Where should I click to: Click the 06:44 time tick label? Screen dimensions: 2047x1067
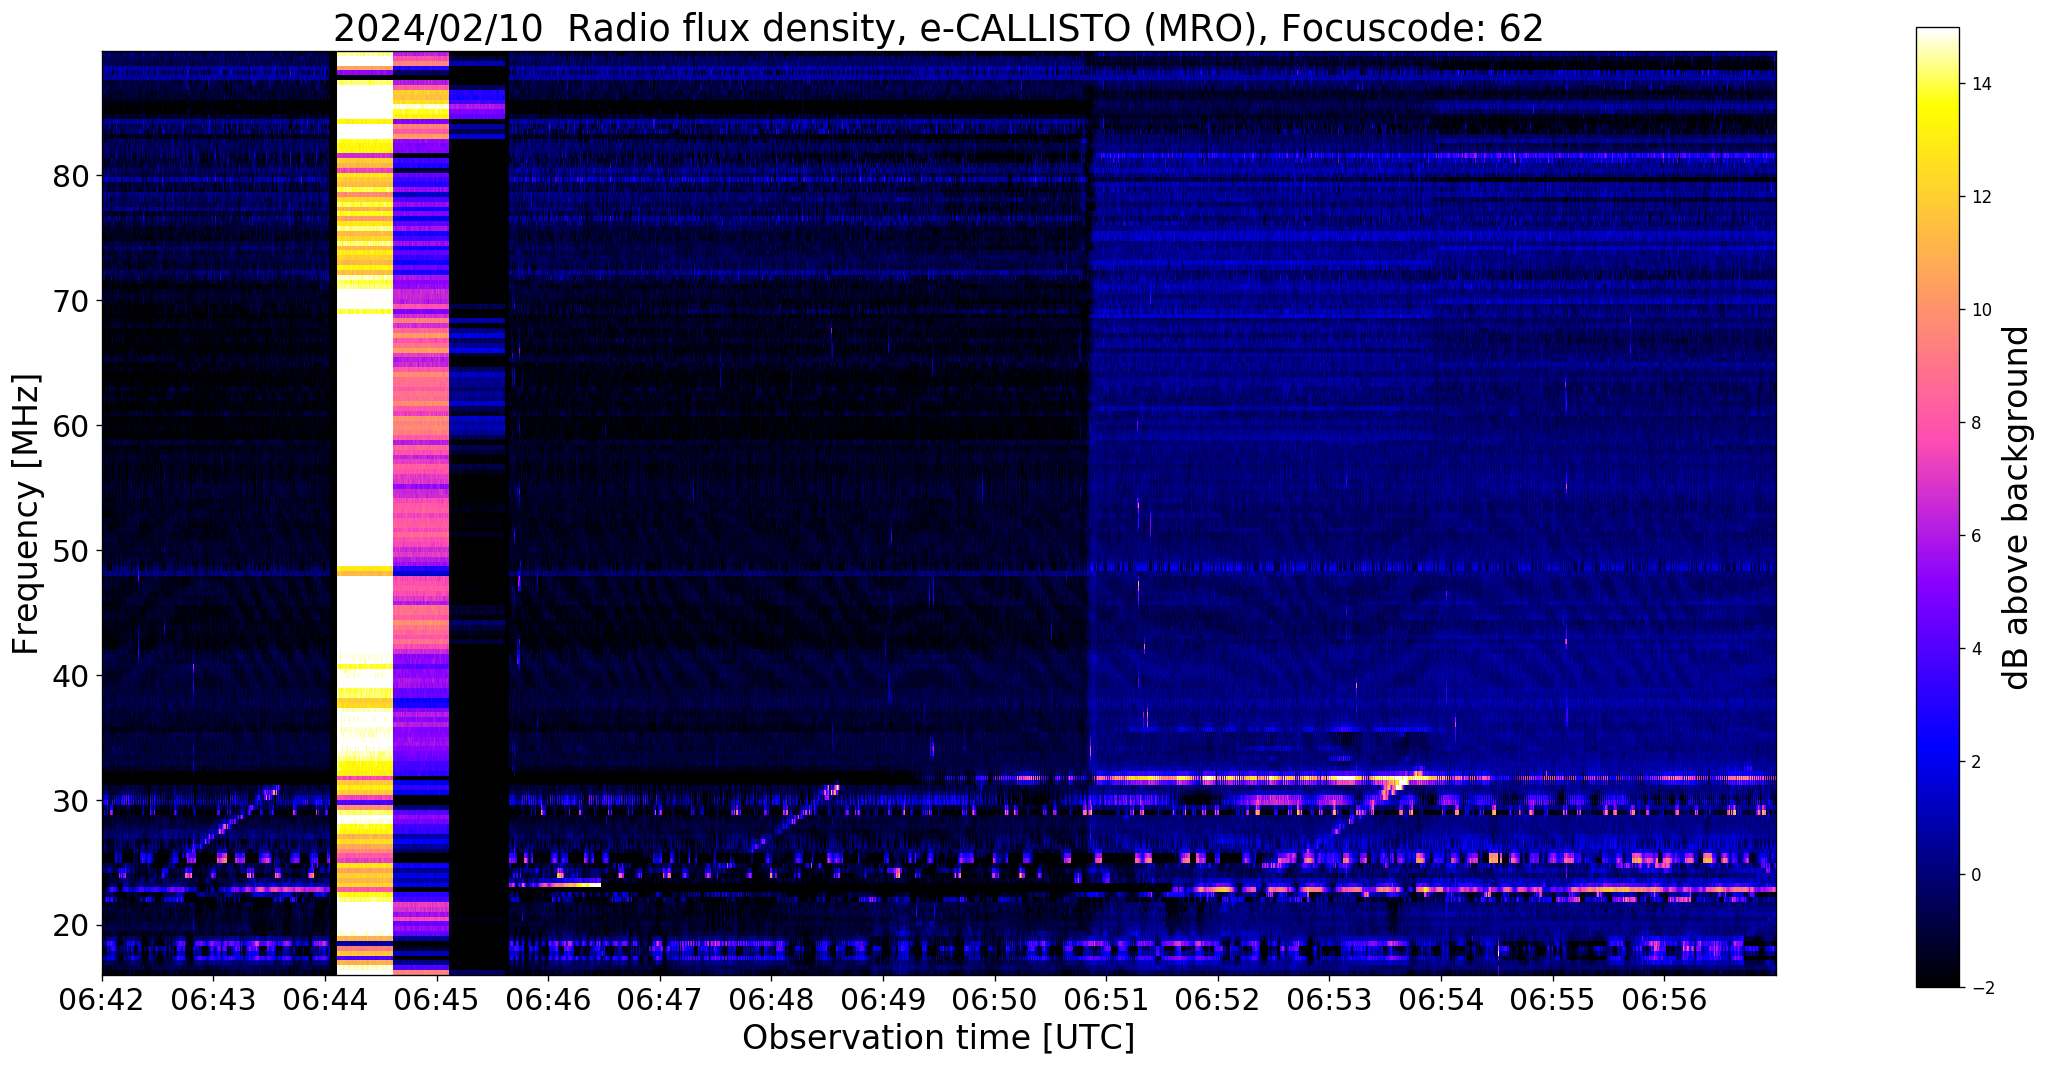pos(325,1000)
